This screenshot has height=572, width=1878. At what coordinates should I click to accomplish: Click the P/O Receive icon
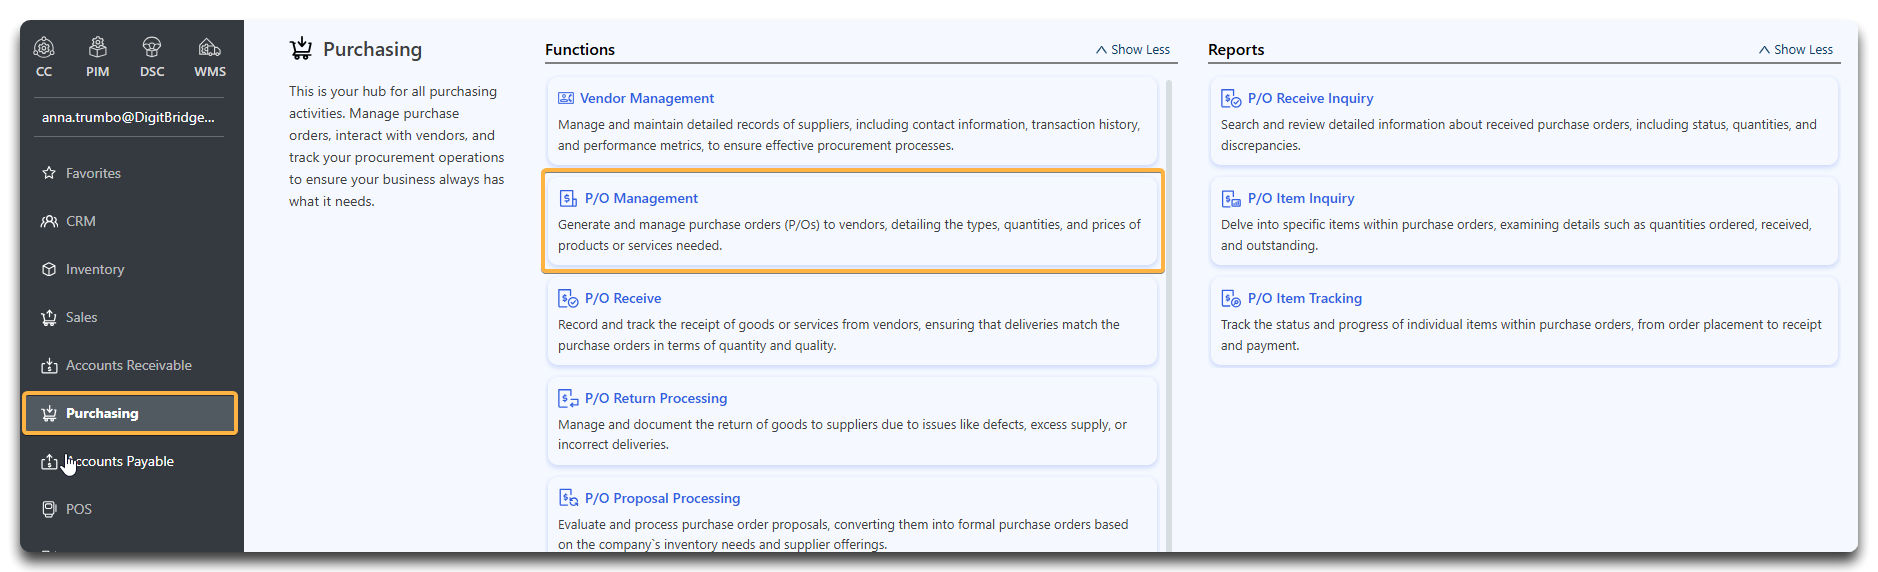point(568,298)
